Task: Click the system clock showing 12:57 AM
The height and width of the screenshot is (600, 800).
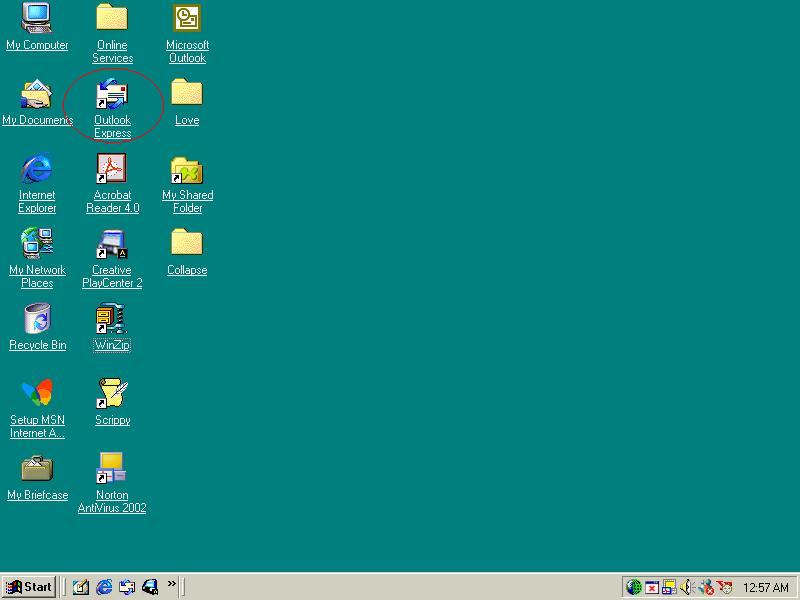Action: (766, 588)
